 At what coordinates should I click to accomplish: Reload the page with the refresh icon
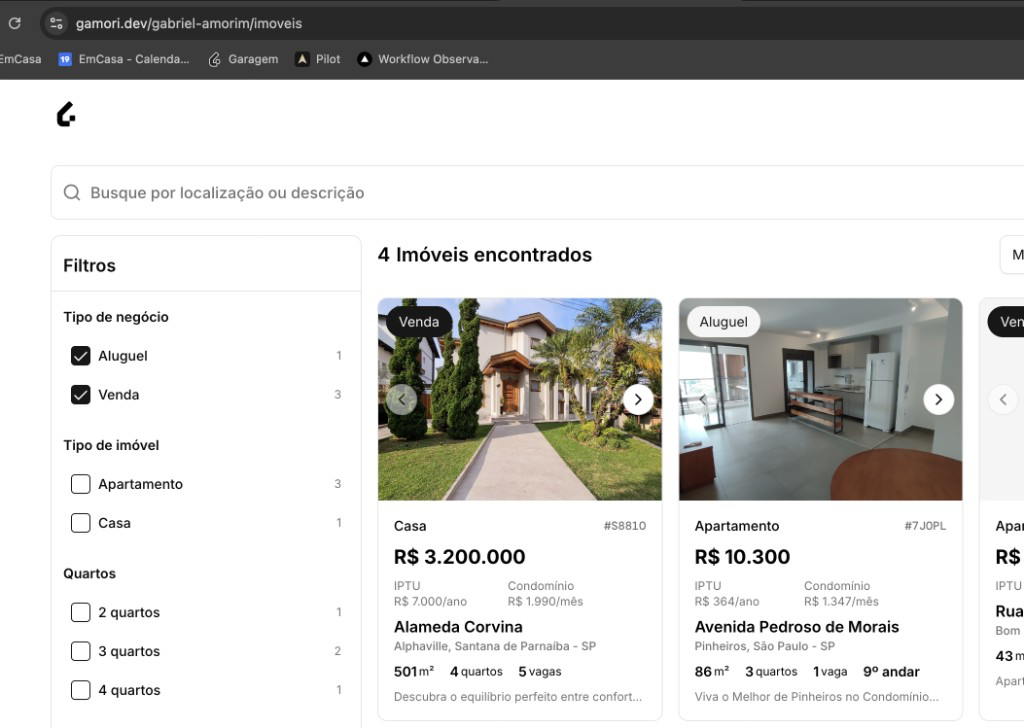tap(14, 24)
